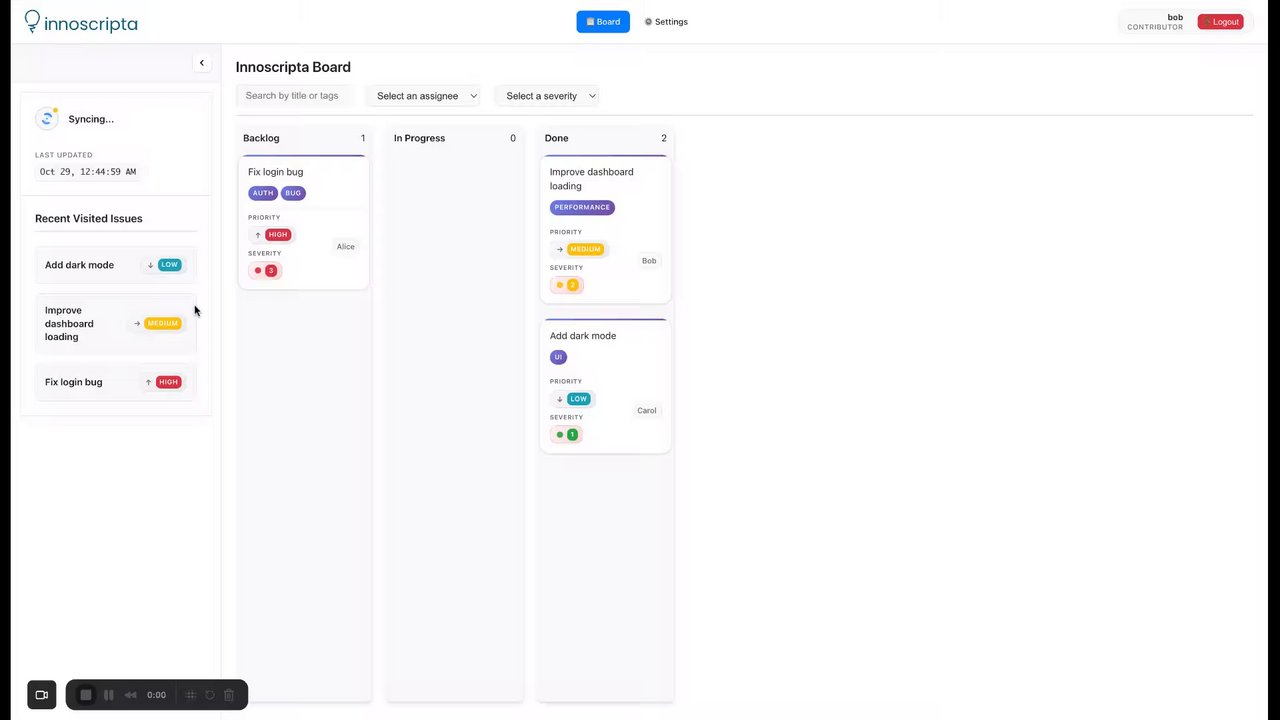Click the innoscripta lightbulb logo
This screenshot has height=720, width=1280.
click(x=33, y=20)
